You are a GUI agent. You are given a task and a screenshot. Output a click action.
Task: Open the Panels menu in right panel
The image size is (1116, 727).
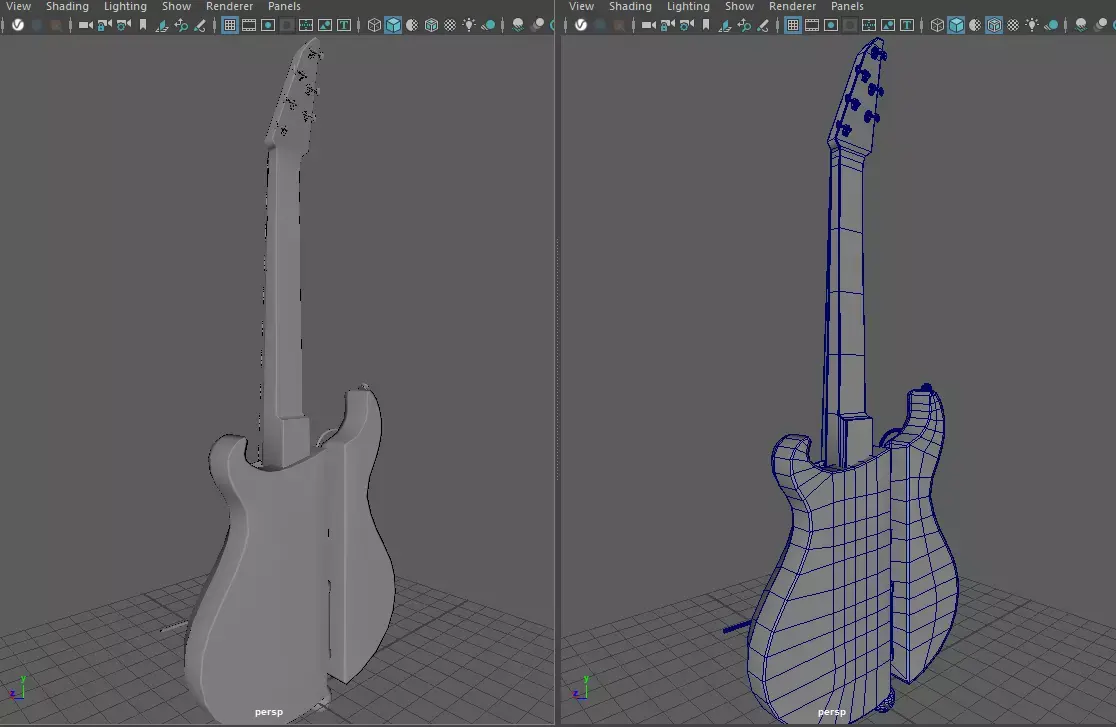[847, 6]
